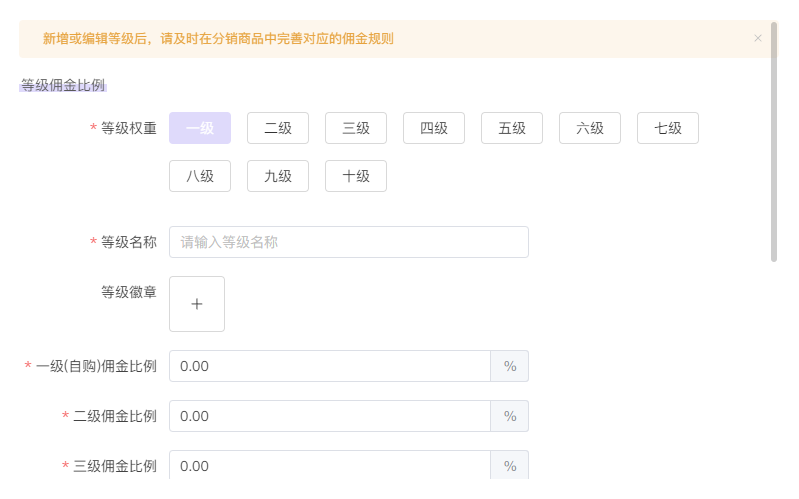Click the 二级佣金比例 input field
This screenshot has width=799, height=499.
(x=329, y=416)
